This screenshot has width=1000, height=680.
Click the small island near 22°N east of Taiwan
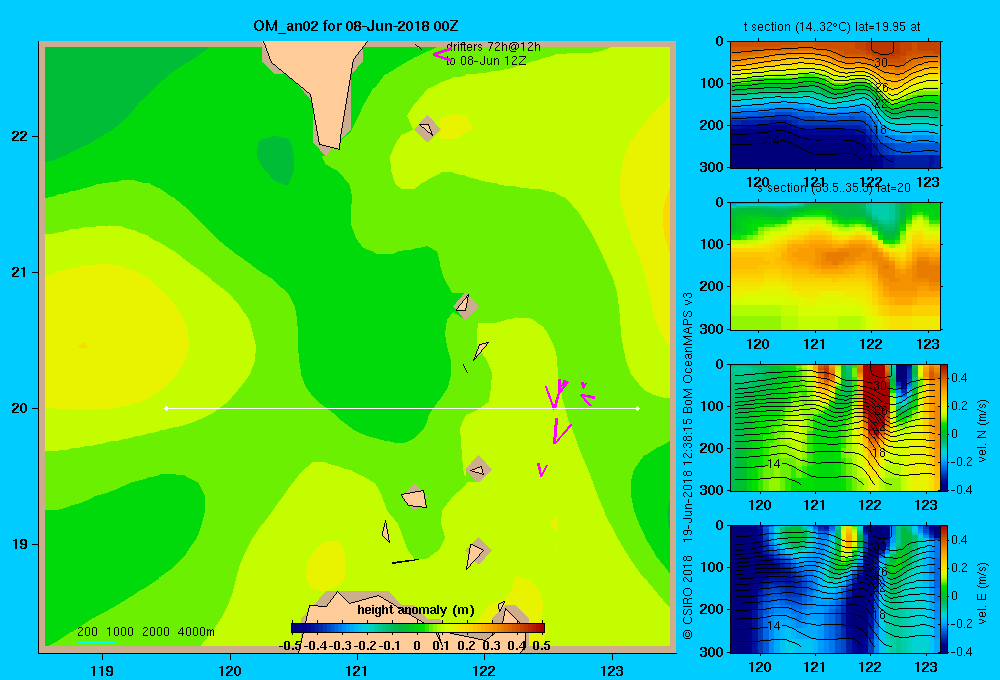pyautogui.click(x=427, y=129)
